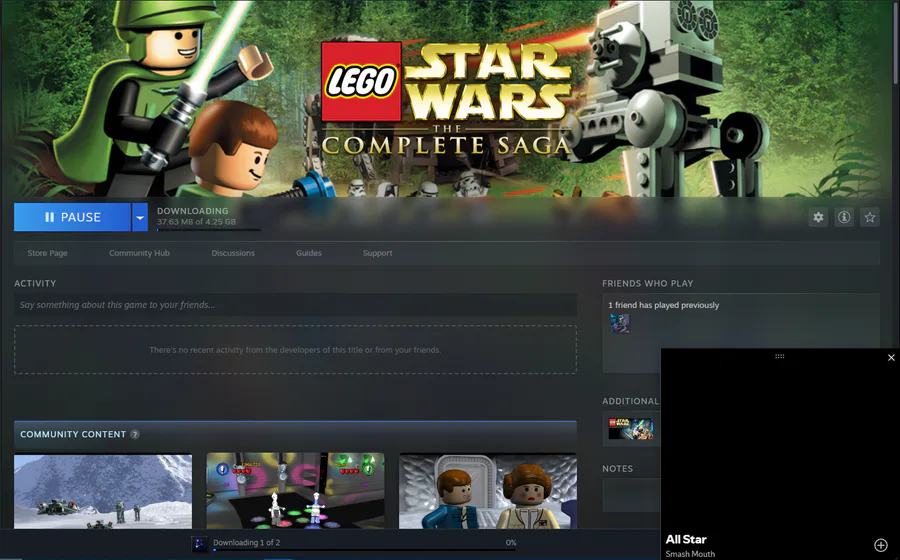Click game icon in download status bar
This screenshot has width=900, height=560.
coord(199,543)
